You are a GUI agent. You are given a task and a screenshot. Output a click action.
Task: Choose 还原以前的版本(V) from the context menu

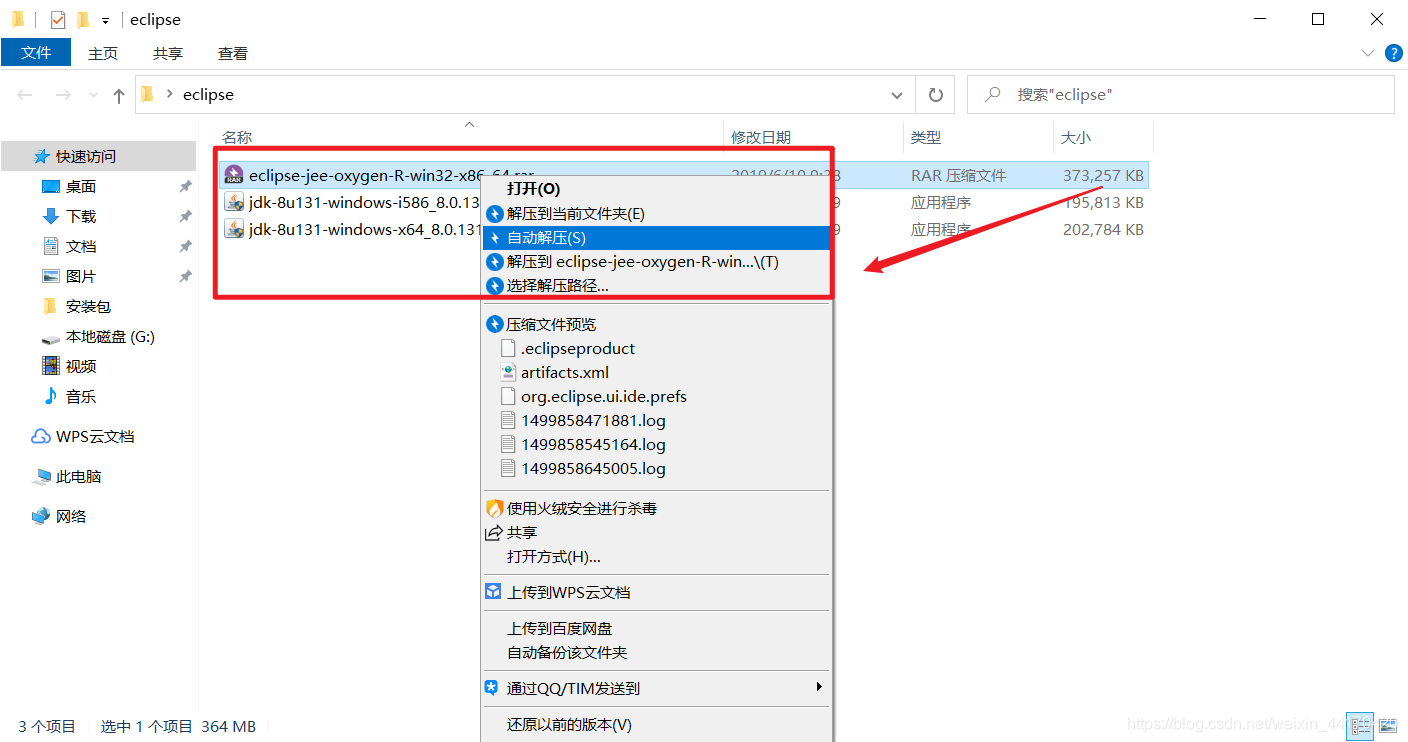coord(656,724)
